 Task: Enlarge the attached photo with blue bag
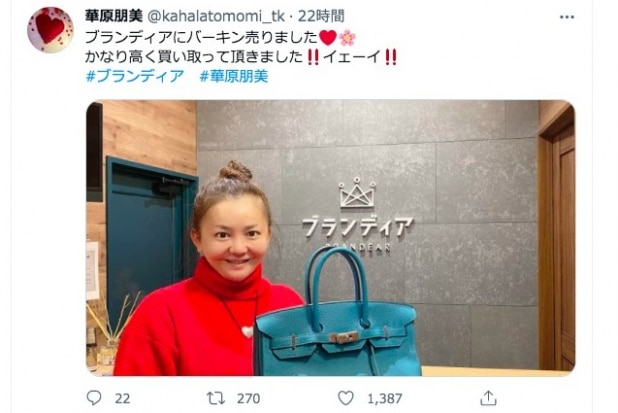(330, 238)
